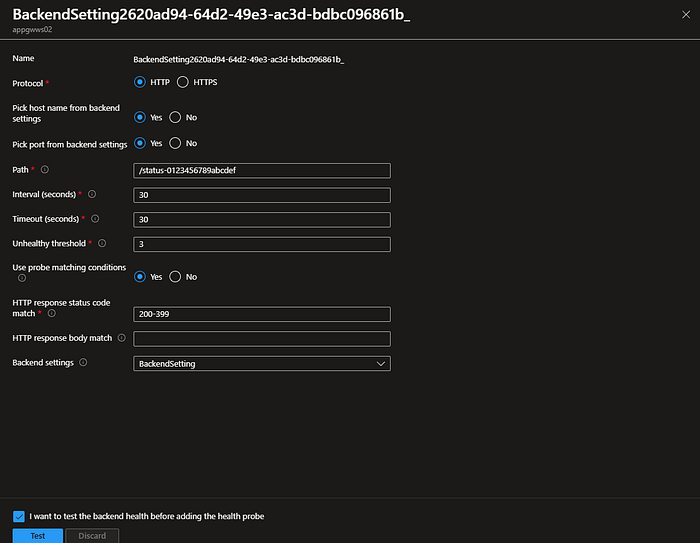Image resolution: width=700 pixels, height=543 pixels.
Task: Select HTTP protocol radio button
Action: tap(140, 82)
